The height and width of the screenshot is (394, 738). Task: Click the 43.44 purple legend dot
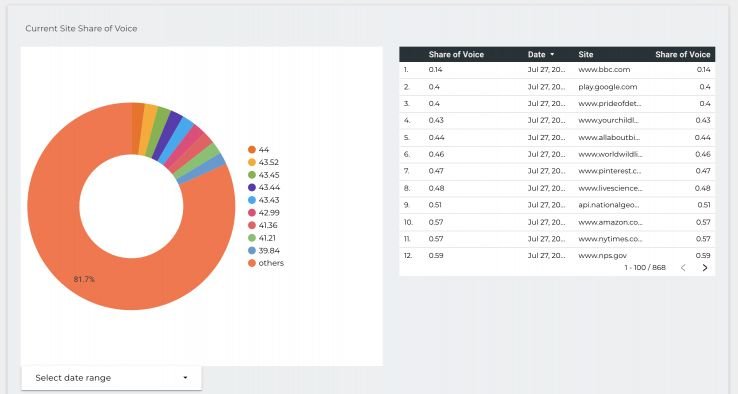(252, 187)
